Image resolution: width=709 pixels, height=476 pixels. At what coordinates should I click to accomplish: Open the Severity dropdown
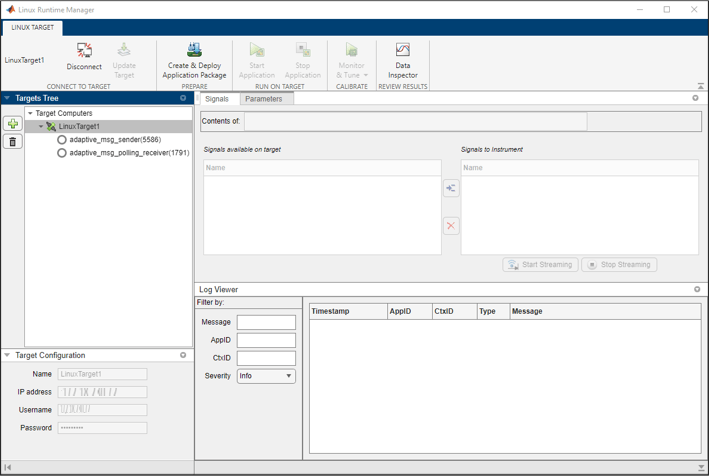pos(266,376)
